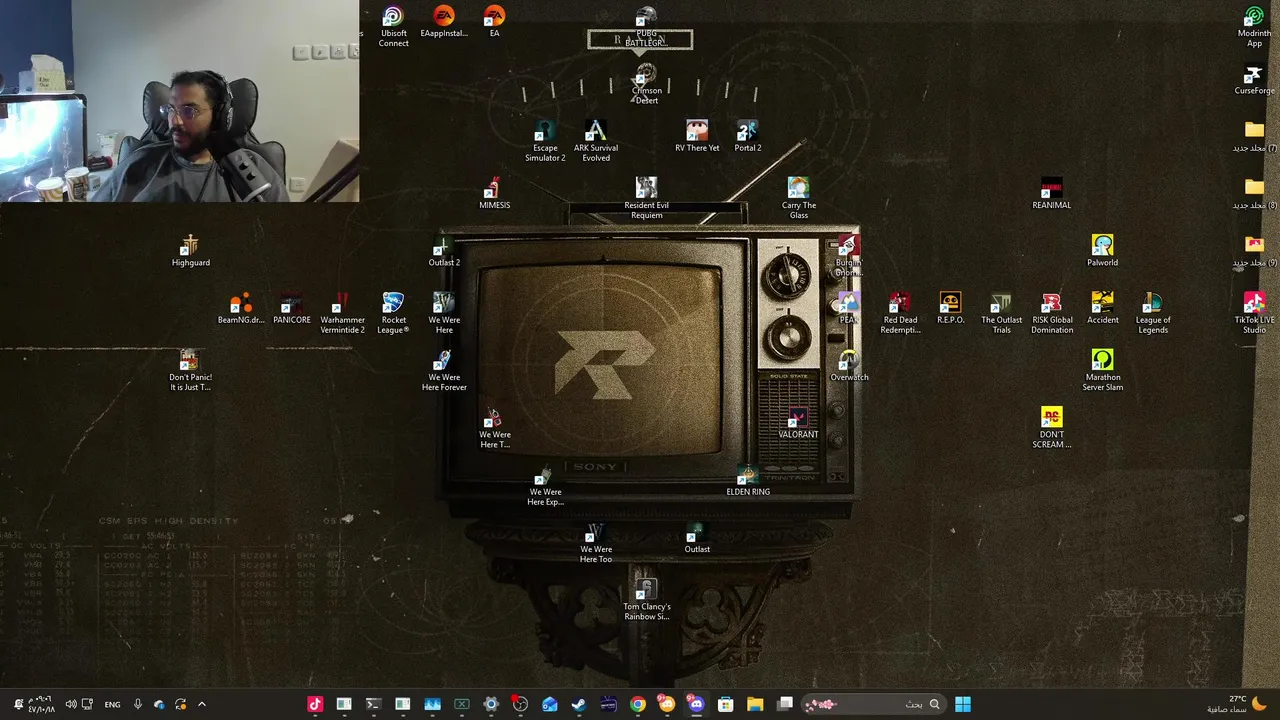Screen dimensions: 1280x720
Task: Select the BeamNG.drive shortcut
Action: (241, 308)
